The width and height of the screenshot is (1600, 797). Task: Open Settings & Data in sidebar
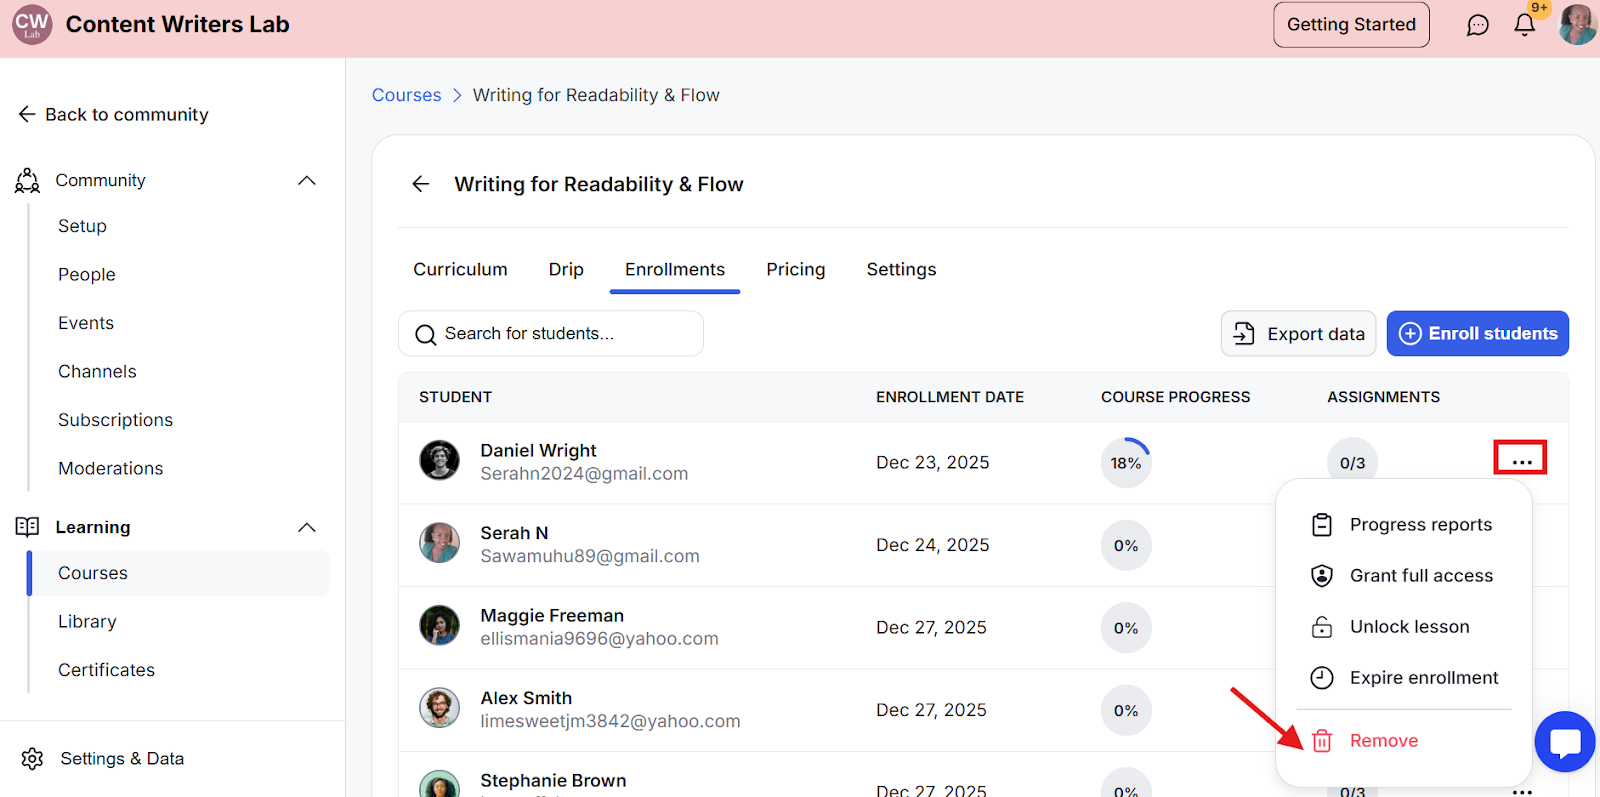[122, 759]
